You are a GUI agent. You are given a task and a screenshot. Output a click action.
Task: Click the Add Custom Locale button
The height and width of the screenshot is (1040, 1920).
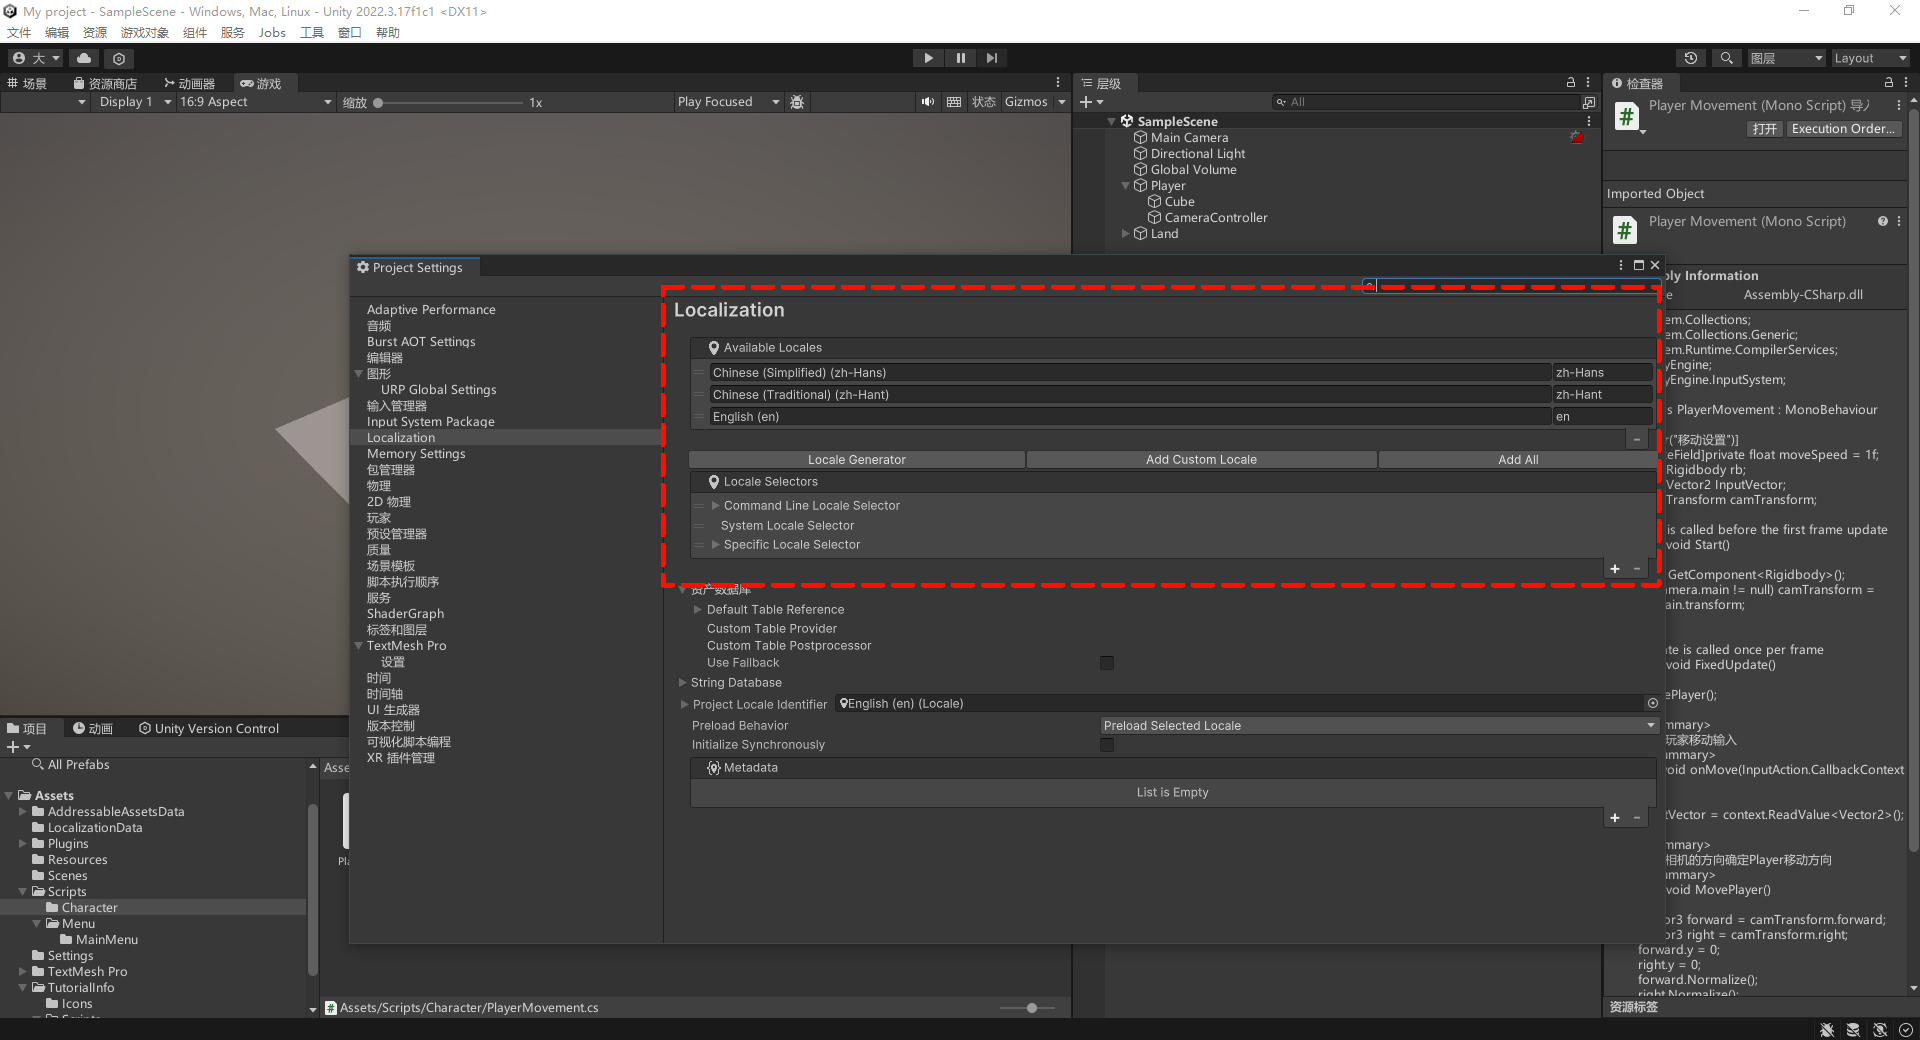coord(1201,460)
